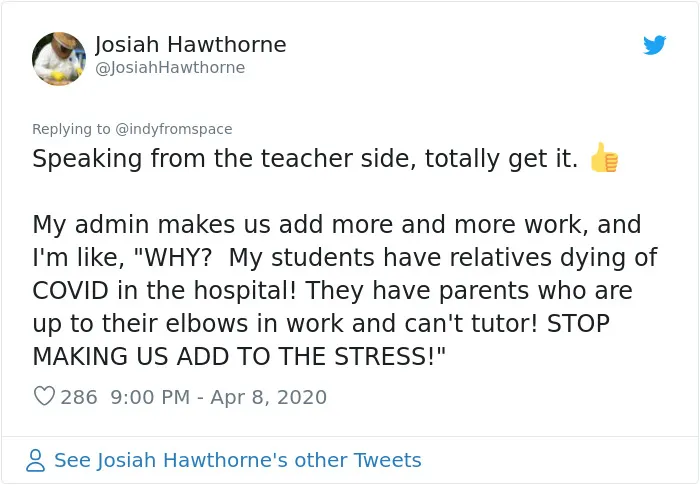The height and width of the screenshot is (485, 700).
Task: Click the @JosiahHawthorne handle
Action: [x=170, y=67]
